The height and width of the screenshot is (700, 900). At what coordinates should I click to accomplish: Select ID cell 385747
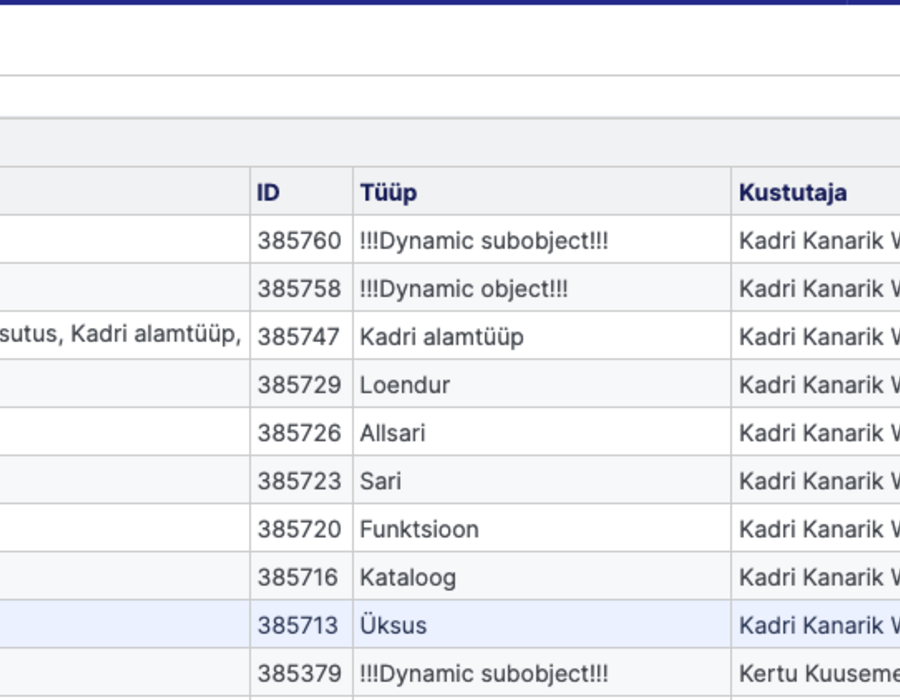(301, 337)
